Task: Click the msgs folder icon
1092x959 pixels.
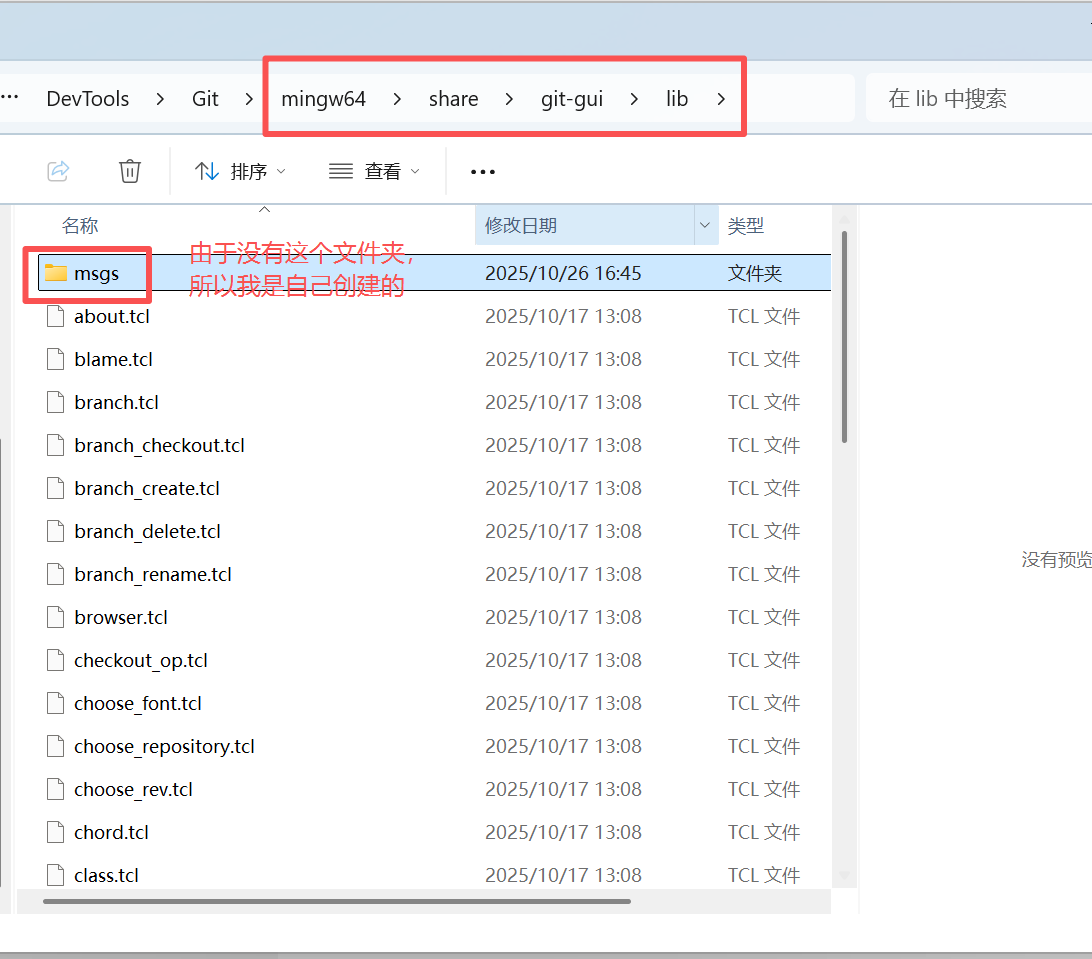Action: [56, 273]
